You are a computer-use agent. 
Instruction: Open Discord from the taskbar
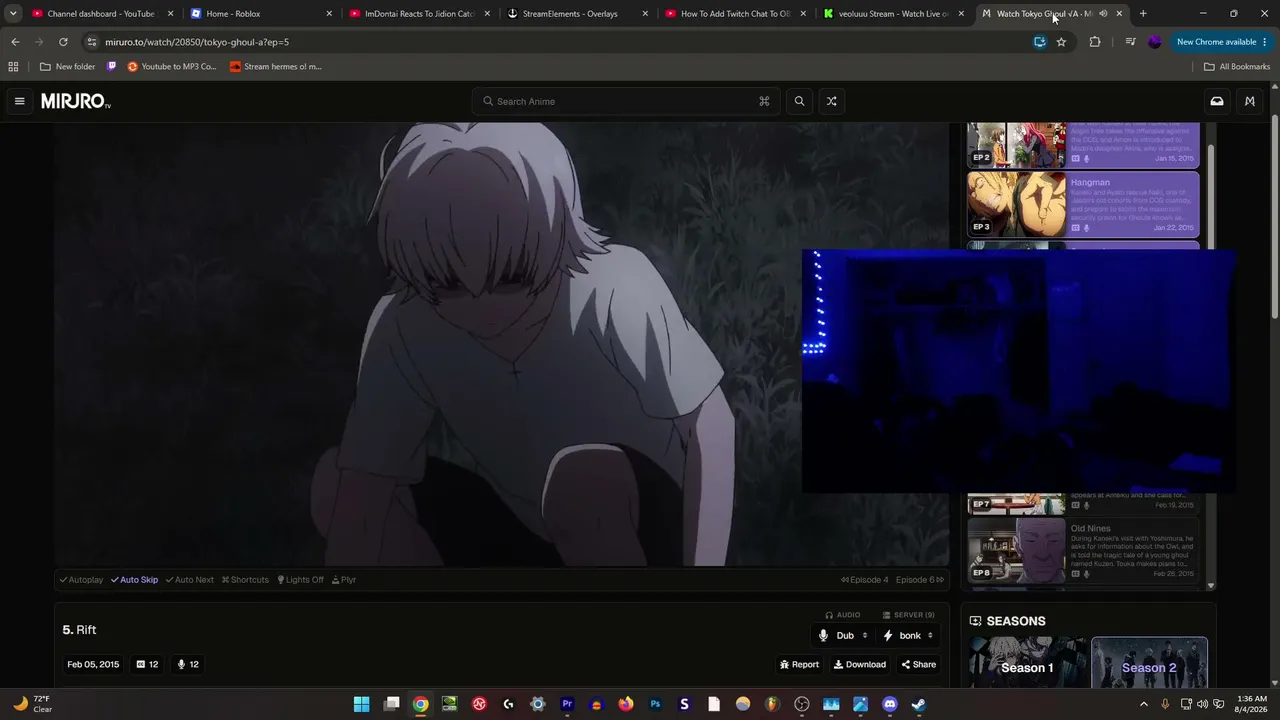(x=890, y=704)
